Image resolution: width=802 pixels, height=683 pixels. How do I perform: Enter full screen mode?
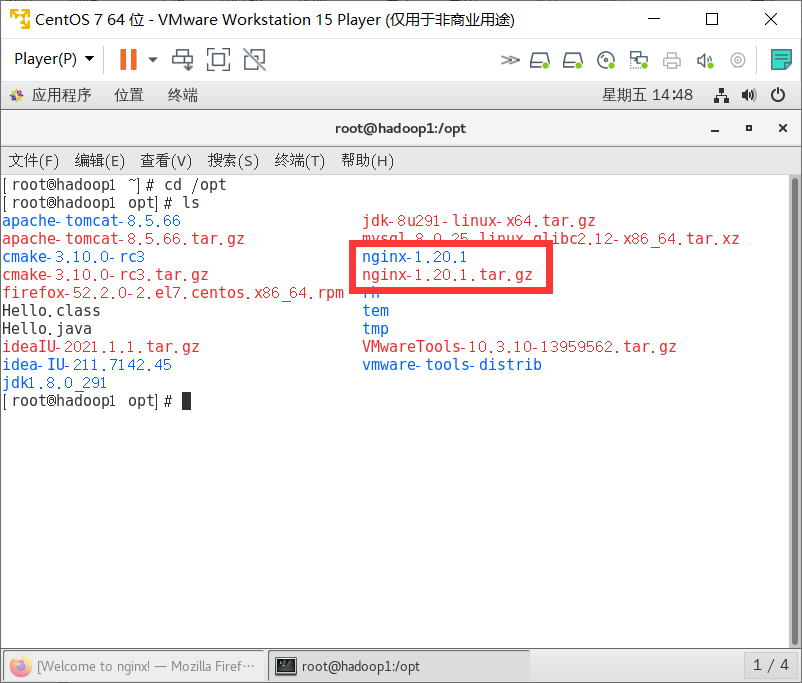218,60
